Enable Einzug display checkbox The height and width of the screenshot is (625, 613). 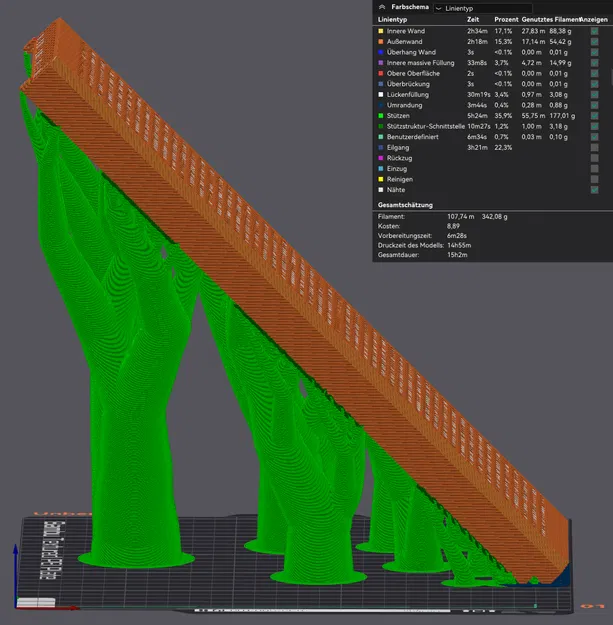pos(594,169)
